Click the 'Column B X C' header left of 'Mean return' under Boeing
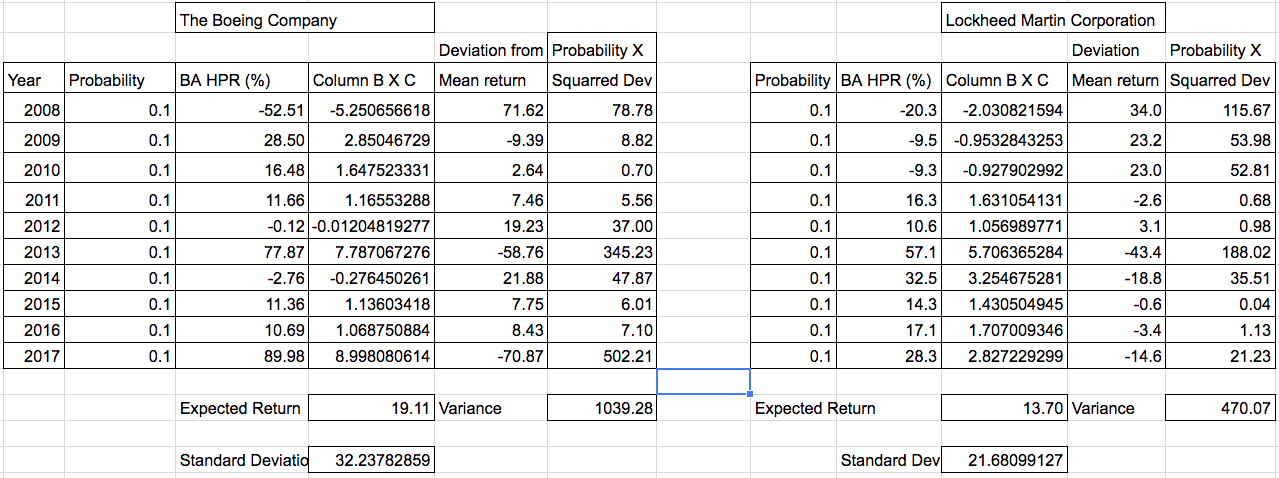This screenshot has height=478, width=1279. 372,80
